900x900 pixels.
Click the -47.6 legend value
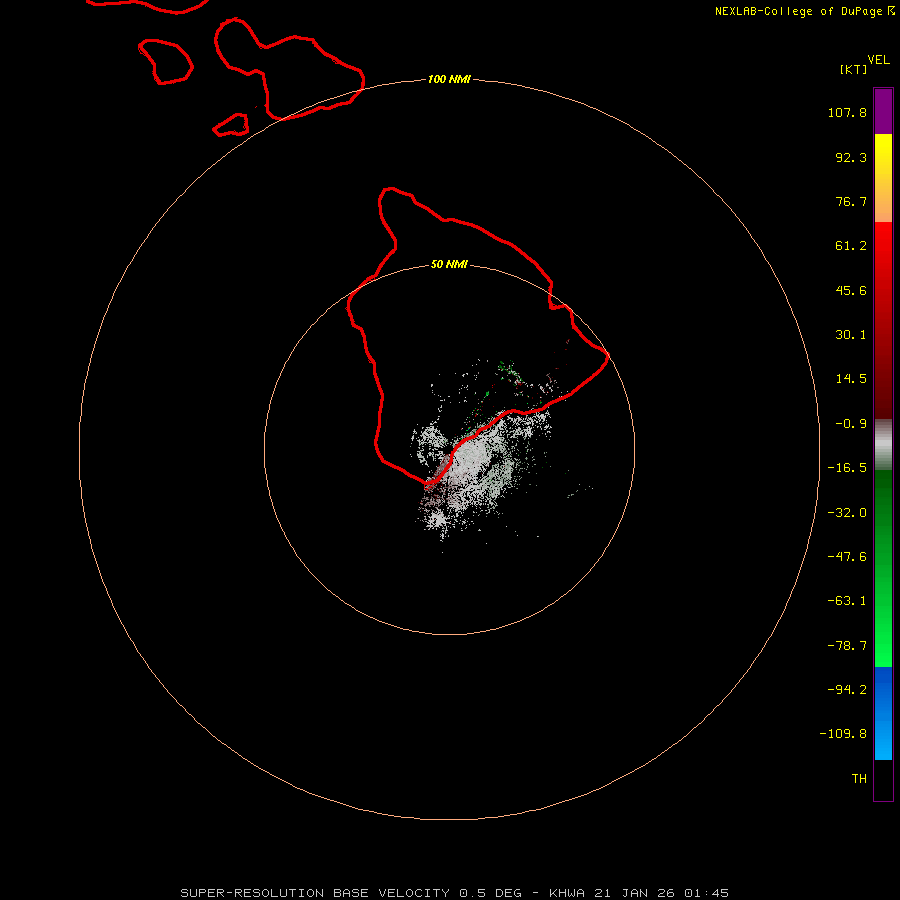[847, 557]
